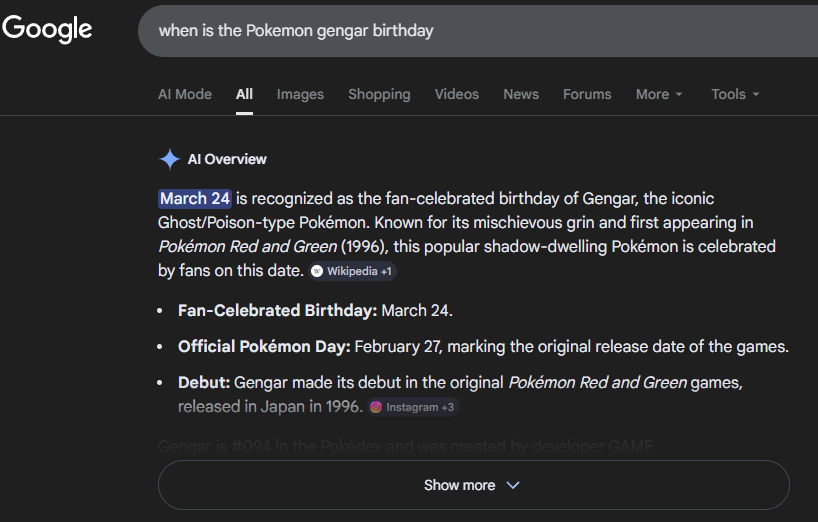Click the Instagram source icon

click(x=376, y=407)
